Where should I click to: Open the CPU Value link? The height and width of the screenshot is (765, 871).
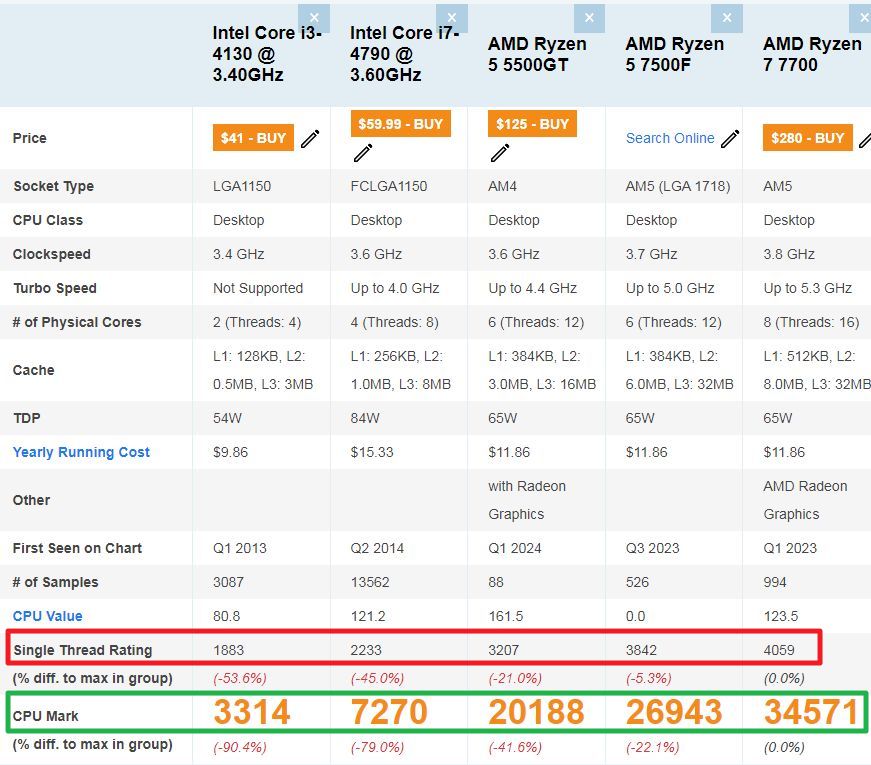pos(47,616)
